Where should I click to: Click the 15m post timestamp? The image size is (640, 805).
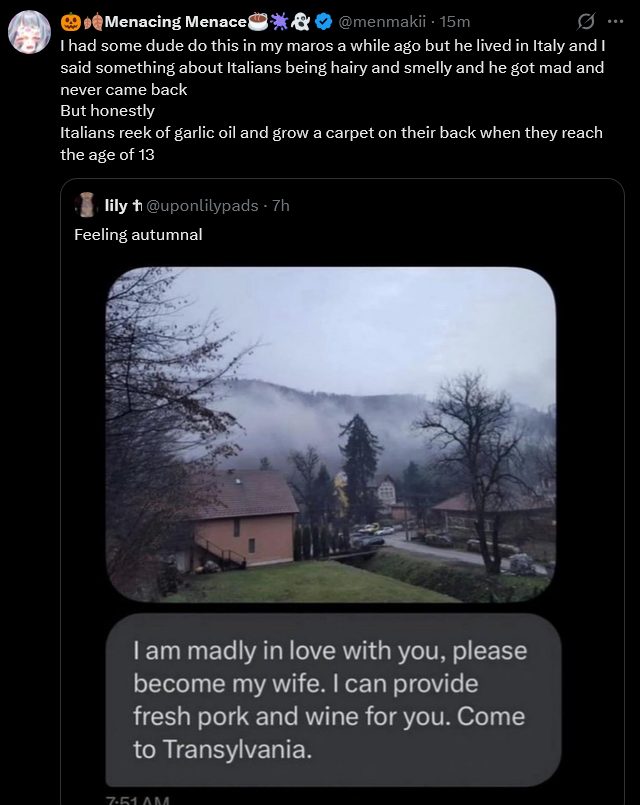coord(455,22)
